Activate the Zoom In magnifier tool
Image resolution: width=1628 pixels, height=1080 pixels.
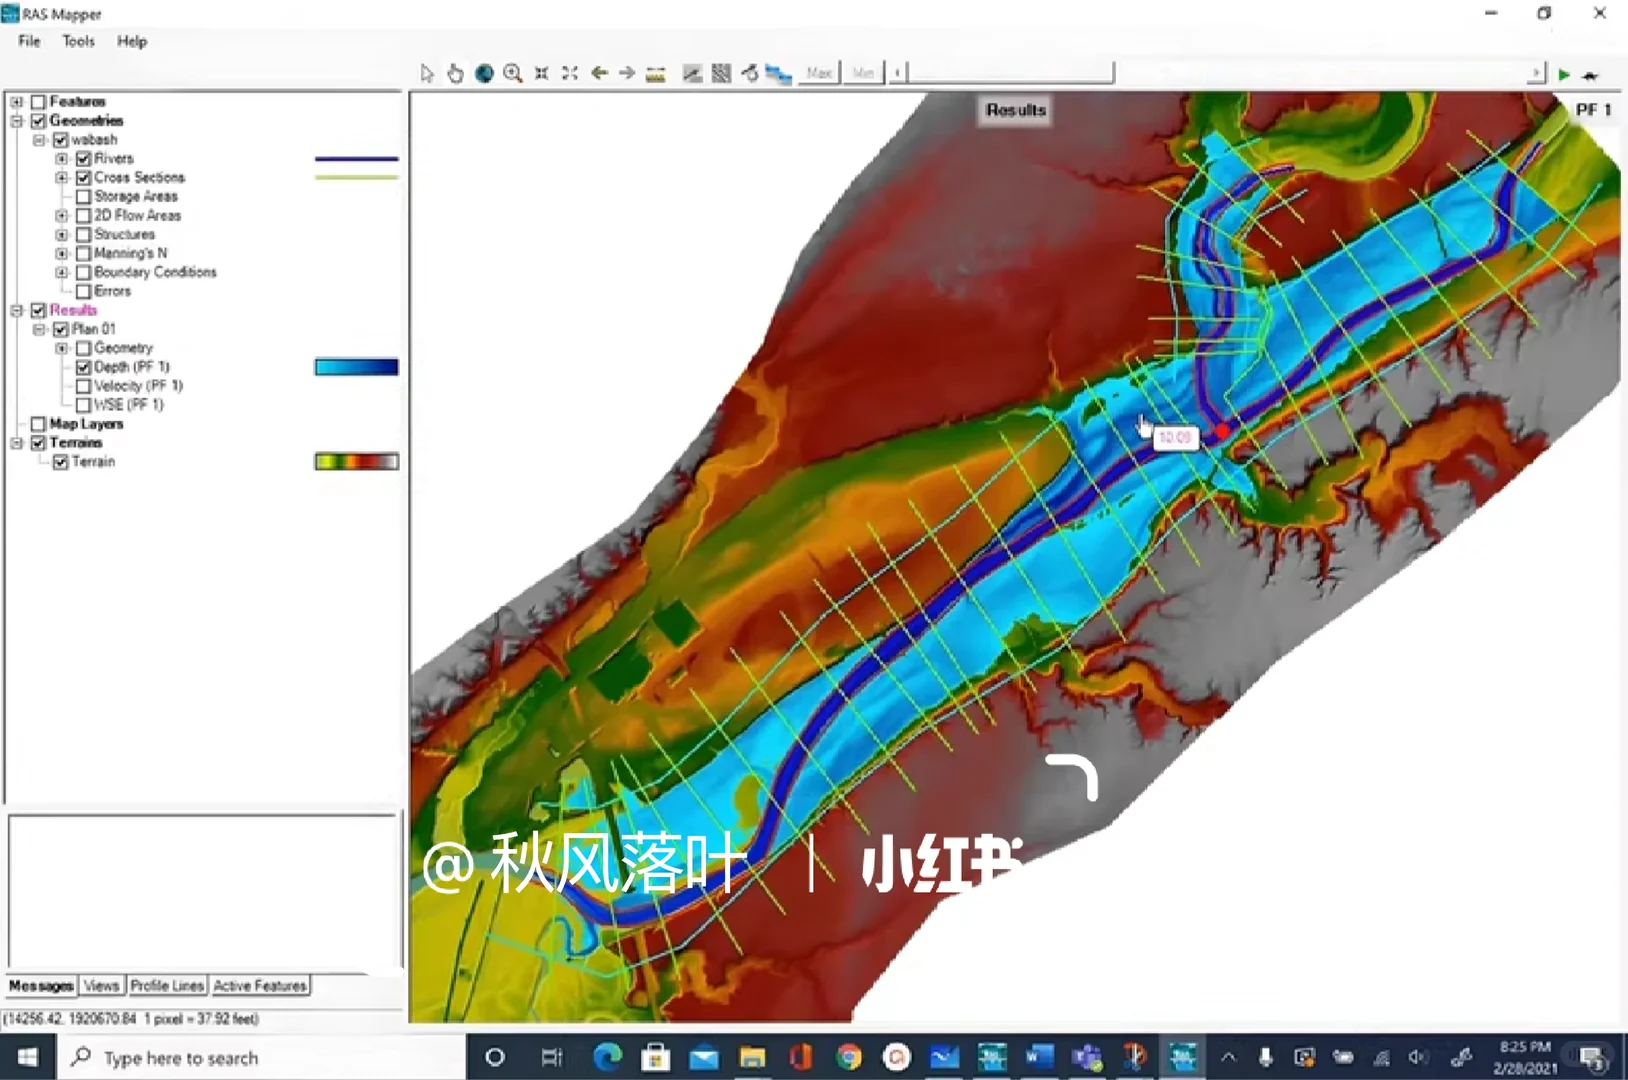point(513,73)
